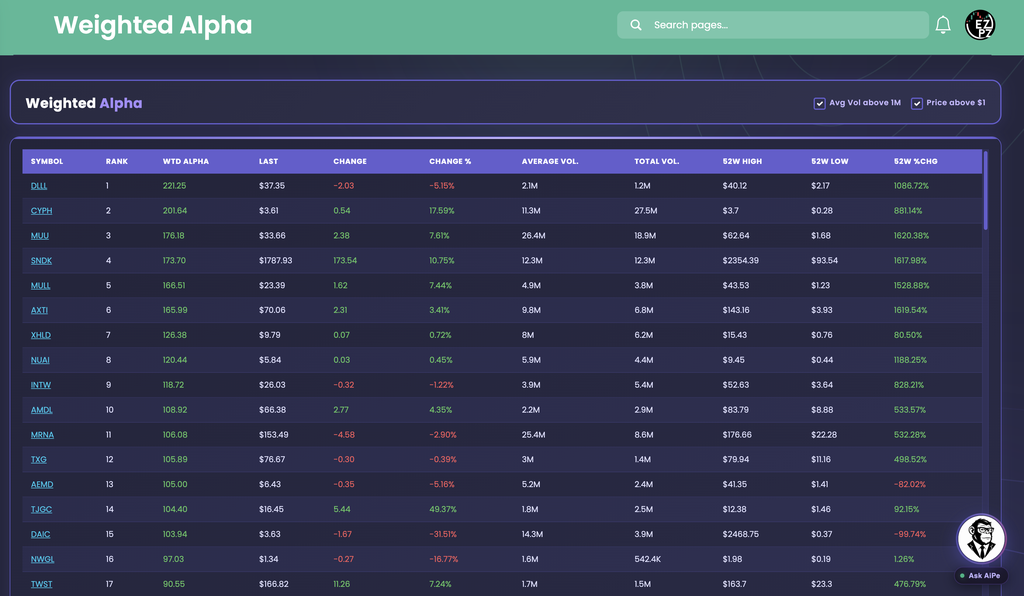Viewport: 1024px width, 596px height.
Task: Click the 49.37% change value
Action: (443, 509)
